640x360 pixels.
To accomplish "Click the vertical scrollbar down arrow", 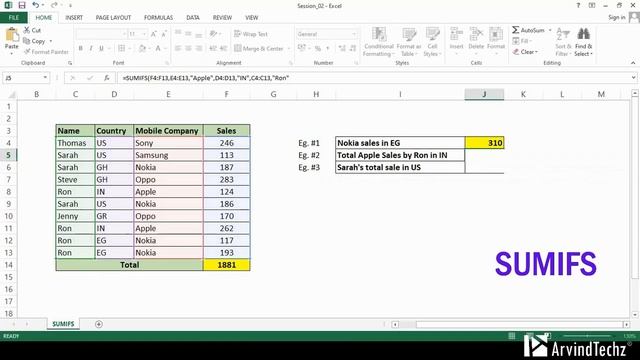I will point(635,315).
